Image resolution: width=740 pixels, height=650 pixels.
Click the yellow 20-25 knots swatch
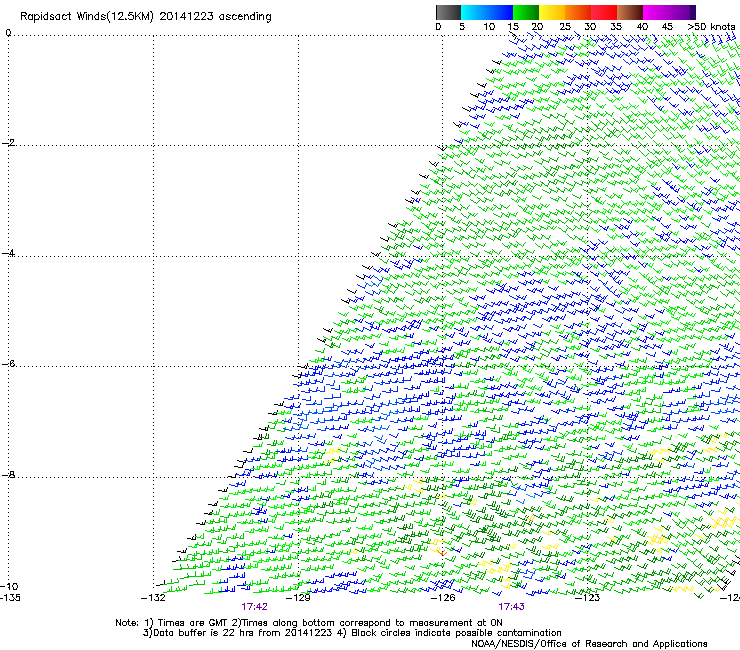click(x=552, y=12)
